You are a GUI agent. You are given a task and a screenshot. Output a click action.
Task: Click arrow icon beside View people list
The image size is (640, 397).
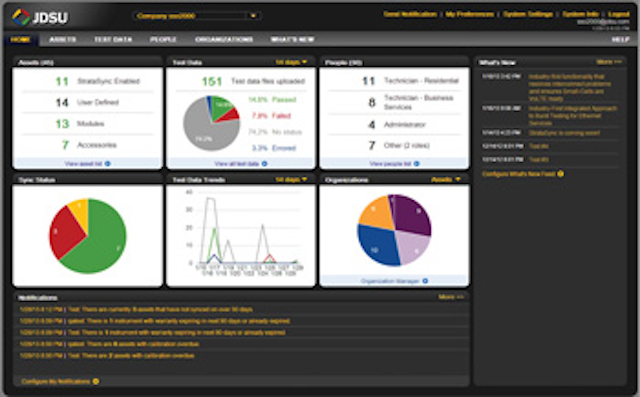[416, 164]
